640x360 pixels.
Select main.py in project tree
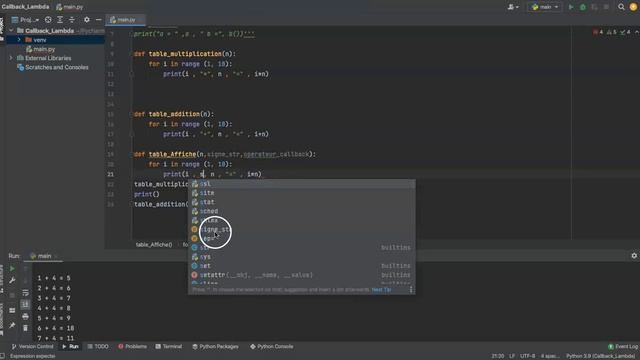pyautogui.click(x=44, y=49)
